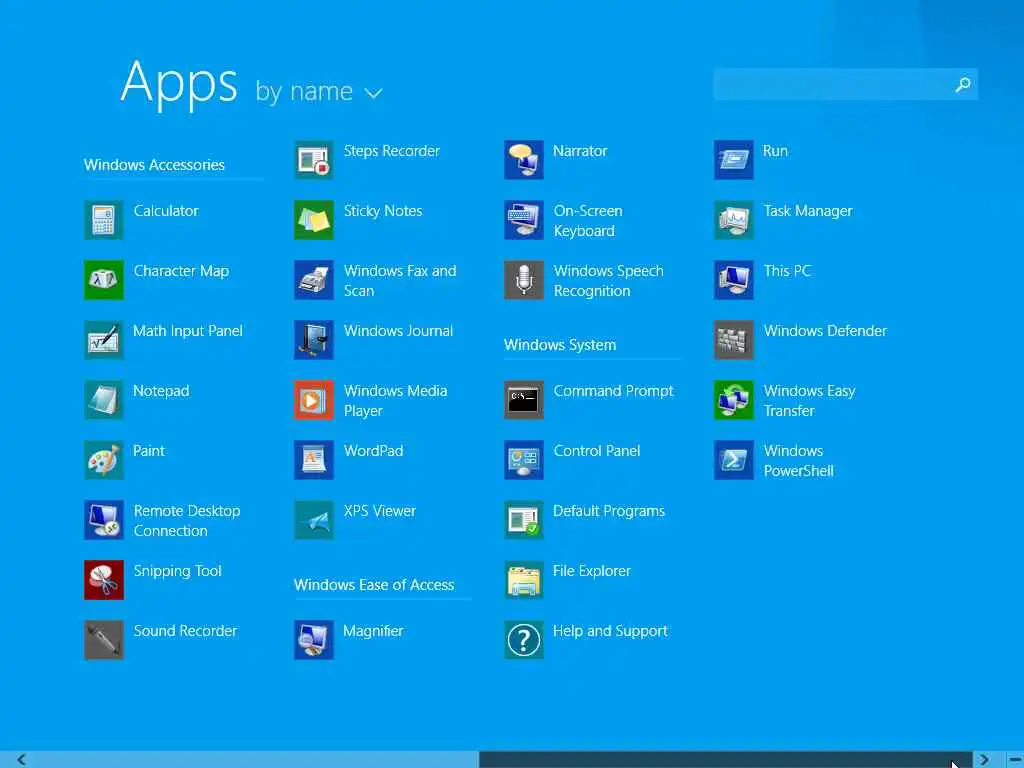
Task: Click the 'Sticky Notes' label
Action: click(383, 211)
